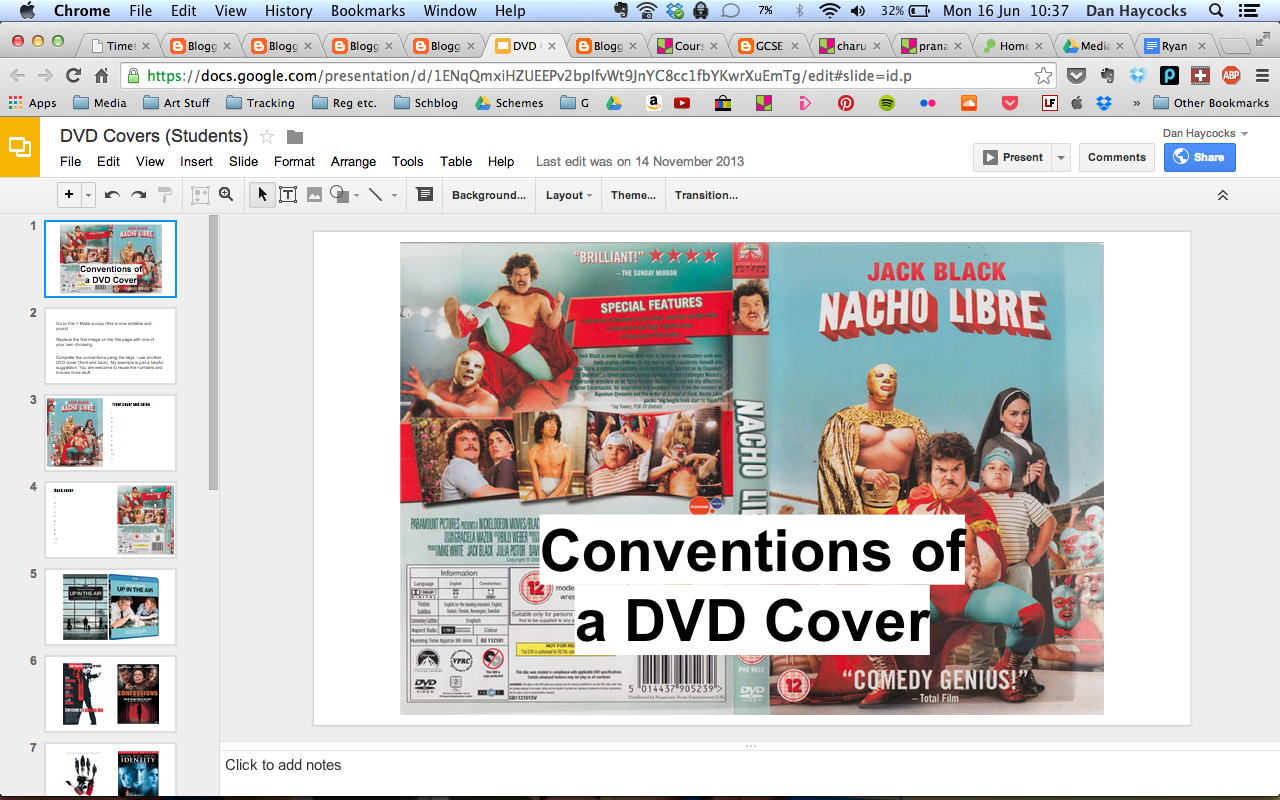
Task: Click the Pocket extension icon
Action: [x=1076, y=76]
